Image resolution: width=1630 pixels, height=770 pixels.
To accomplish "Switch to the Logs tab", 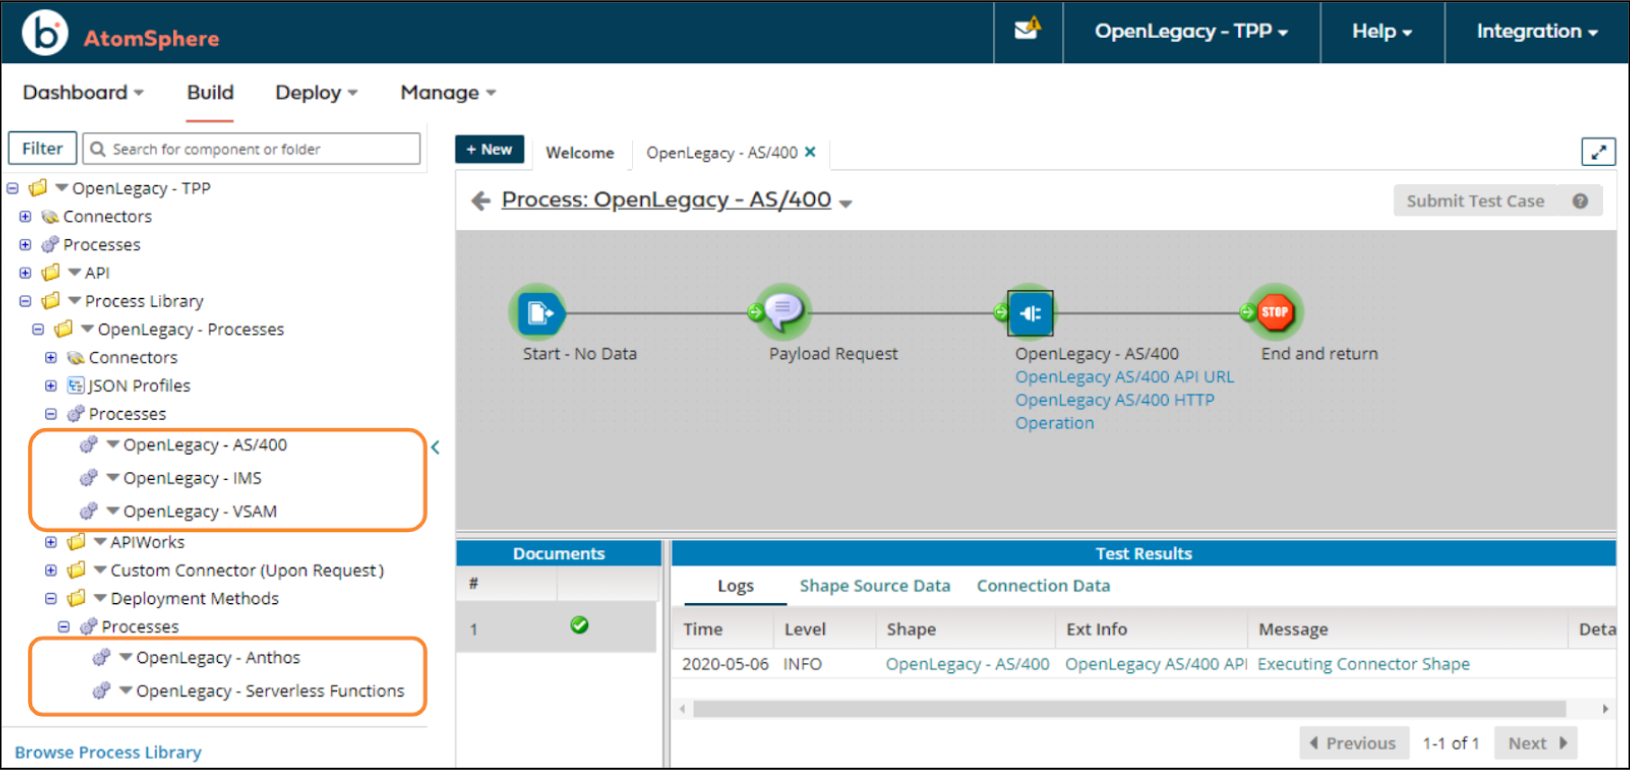I will 735,586.
